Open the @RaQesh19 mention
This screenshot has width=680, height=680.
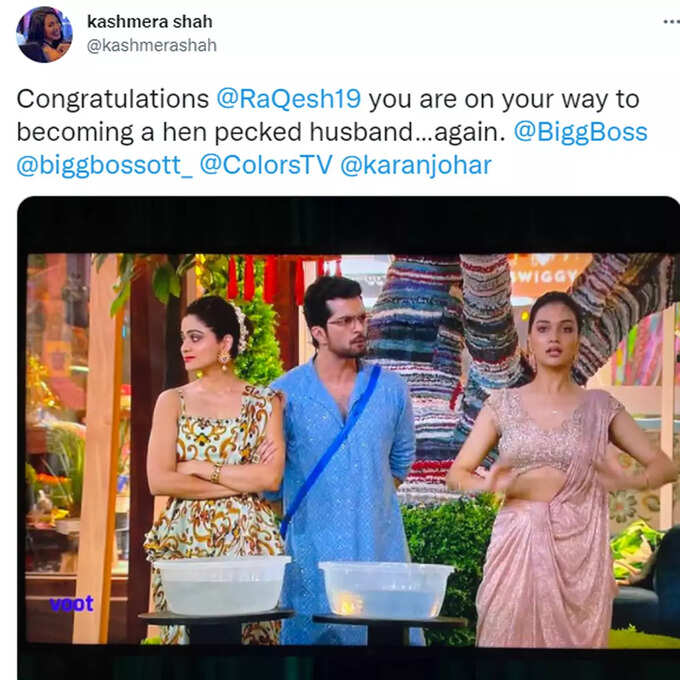coord(288,99)
